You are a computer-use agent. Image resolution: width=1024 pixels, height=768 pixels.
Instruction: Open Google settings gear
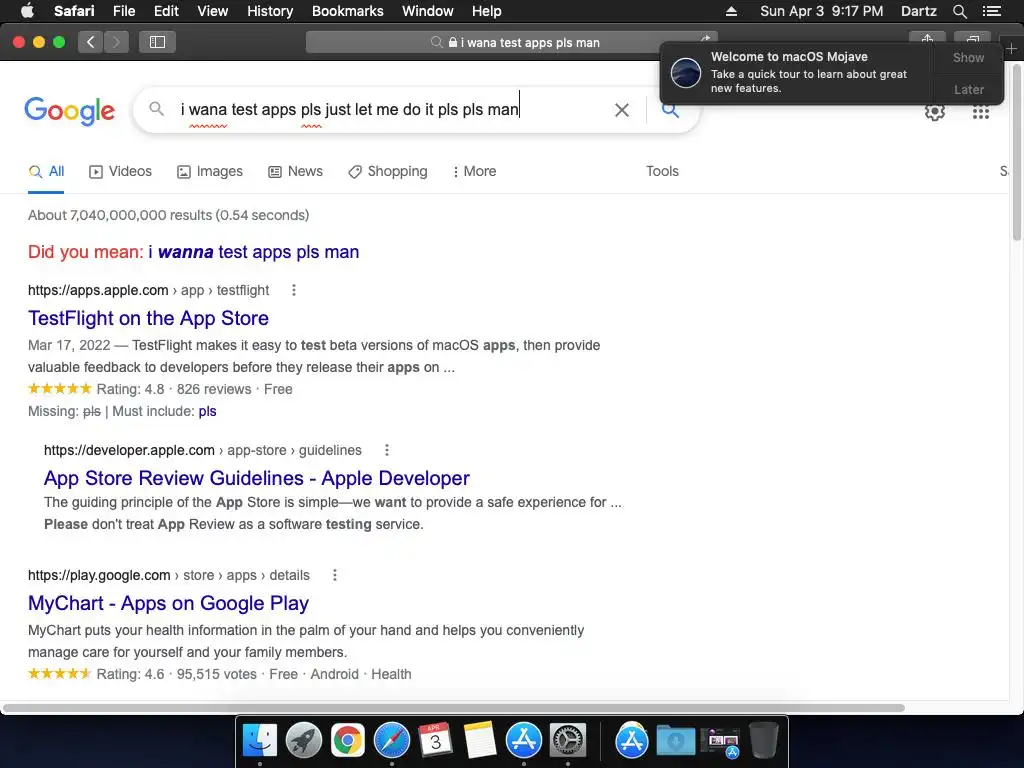click(935, 112)
